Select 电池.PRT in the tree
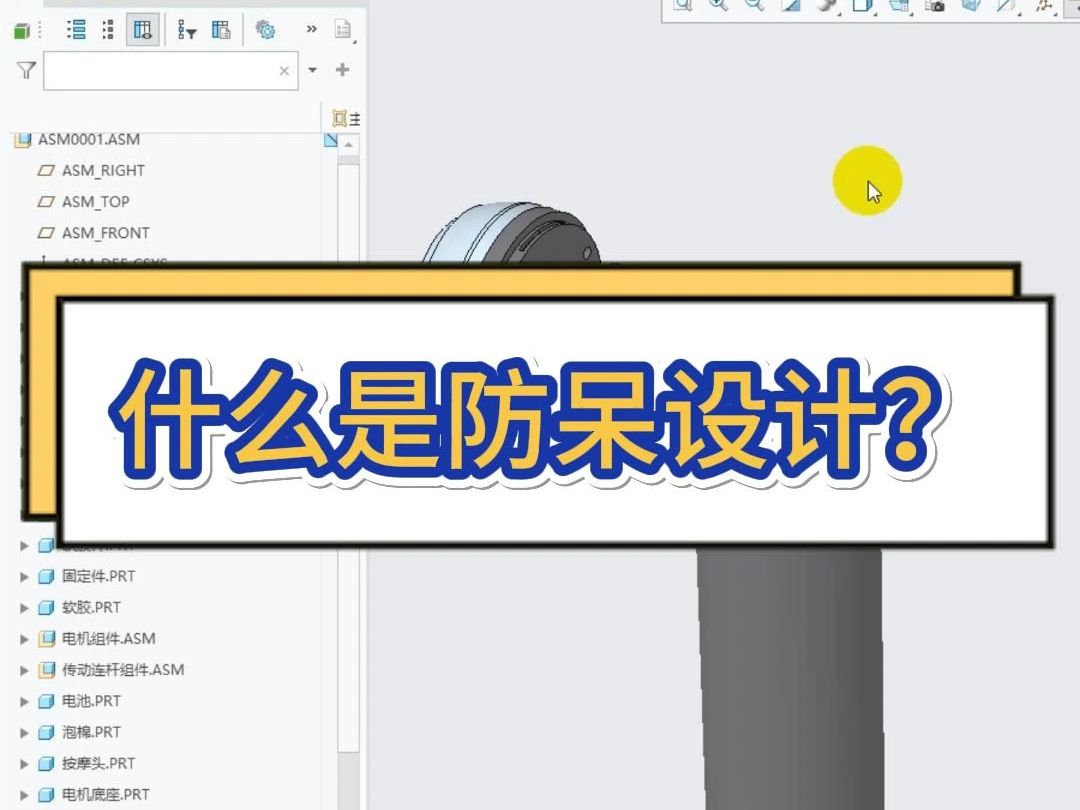Image resolution: width=1080 pixels, height=810 pixels. point(91,701)
